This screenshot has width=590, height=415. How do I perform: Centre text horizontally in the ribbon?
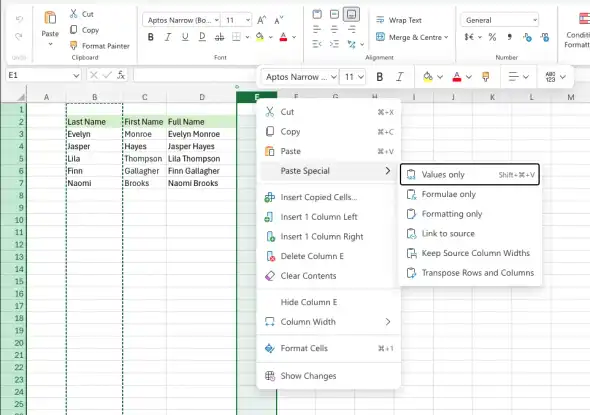pos(334,29)
